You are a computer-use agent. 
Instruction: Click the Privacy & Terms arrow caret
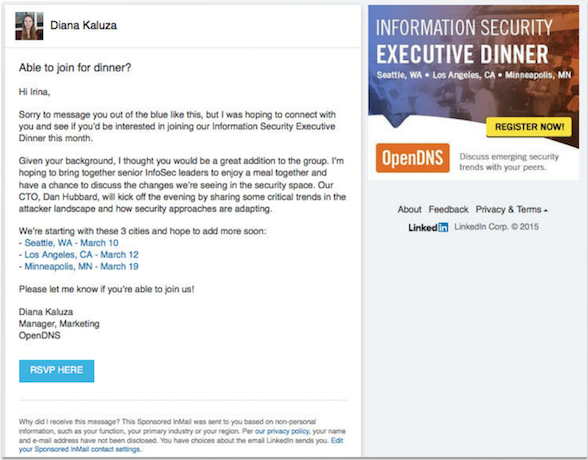pos(546,211)
